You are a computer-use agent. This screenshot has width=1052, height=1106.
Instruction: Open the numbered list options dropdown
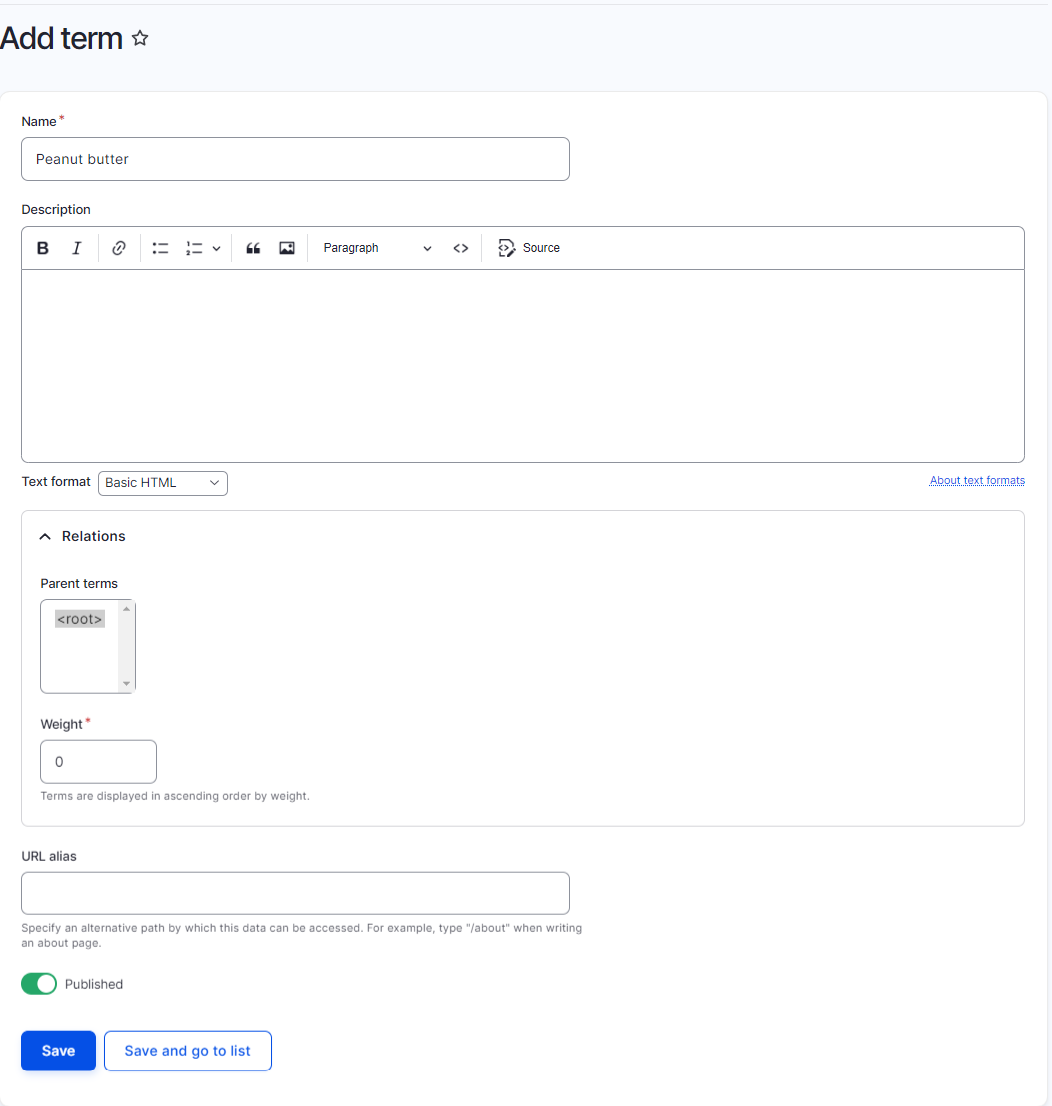(216, 247)
